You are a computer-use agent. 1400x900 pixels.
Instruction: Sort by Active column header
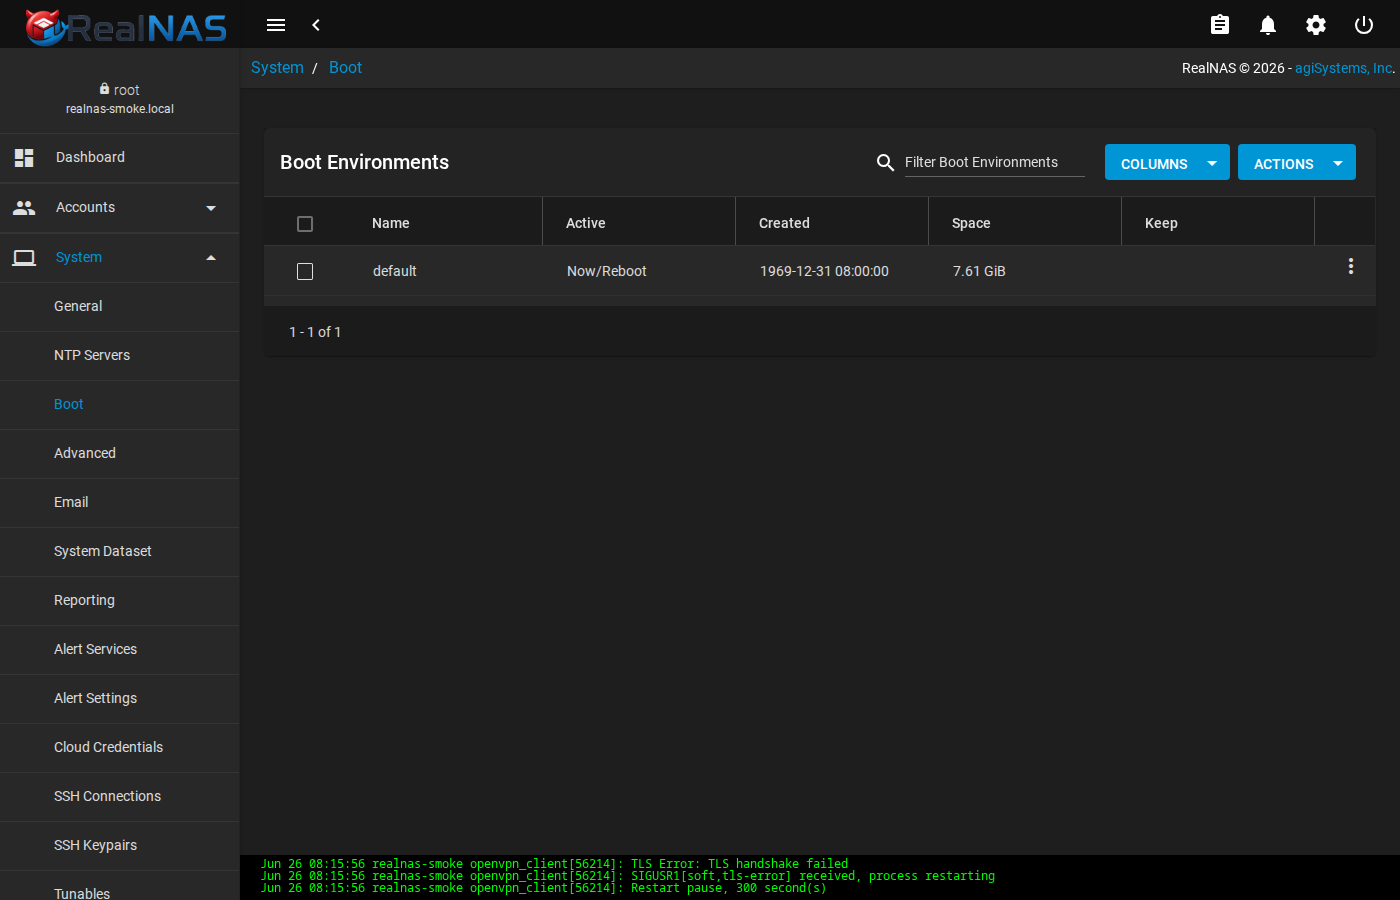(585, 223)
